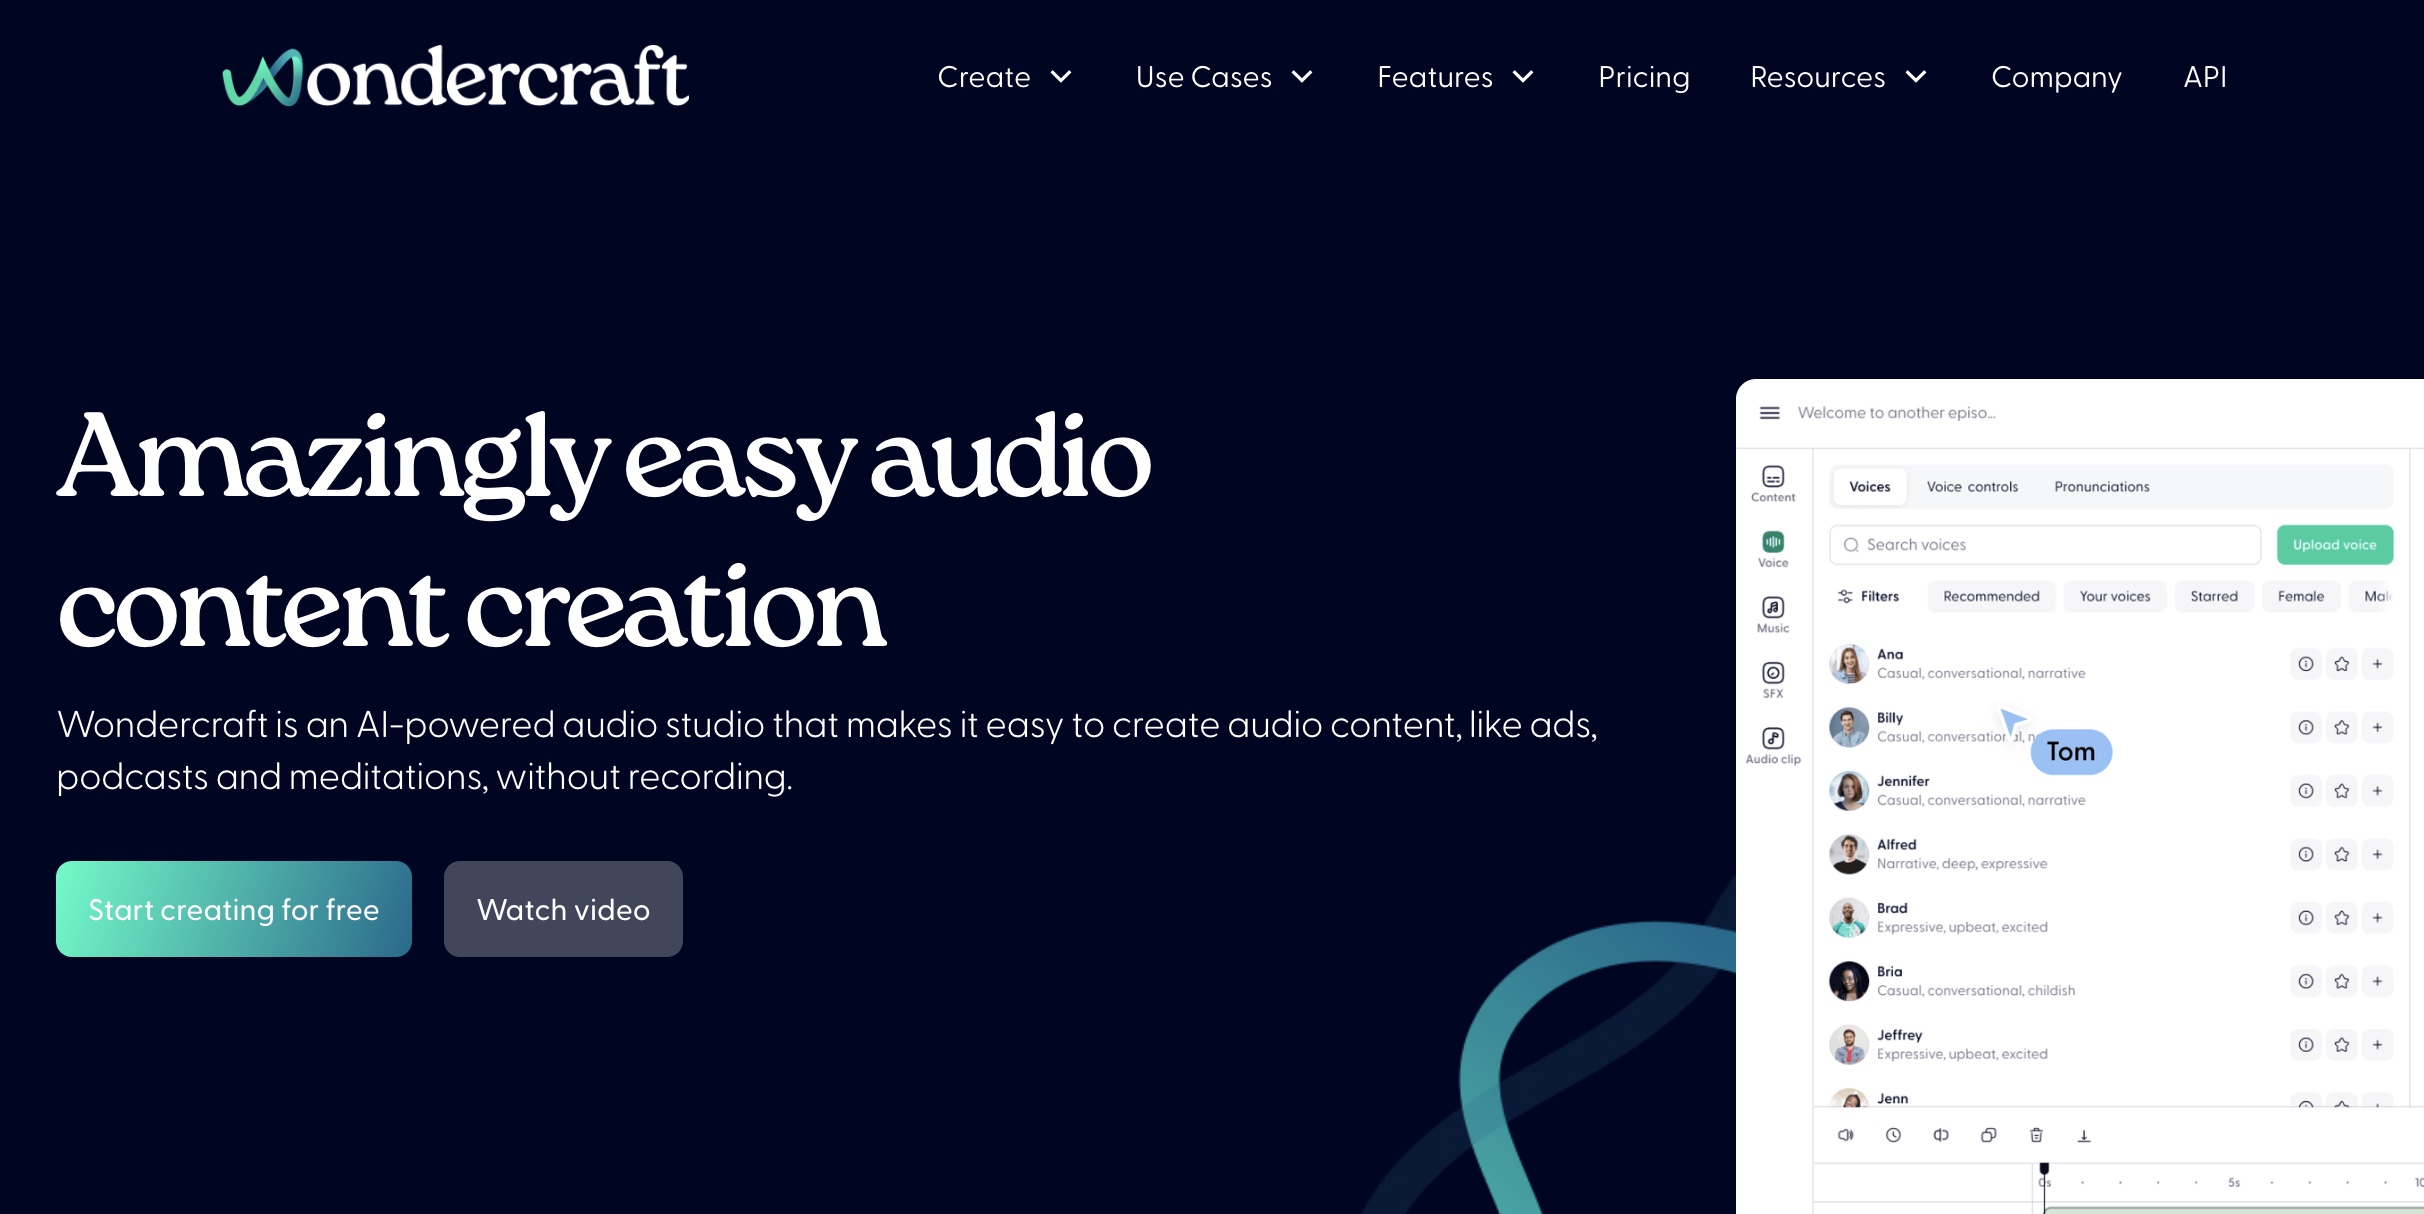Click the timeline playhead marker
This screenshot has height=1214, width=2424.
click(x=2044, y=1169)
